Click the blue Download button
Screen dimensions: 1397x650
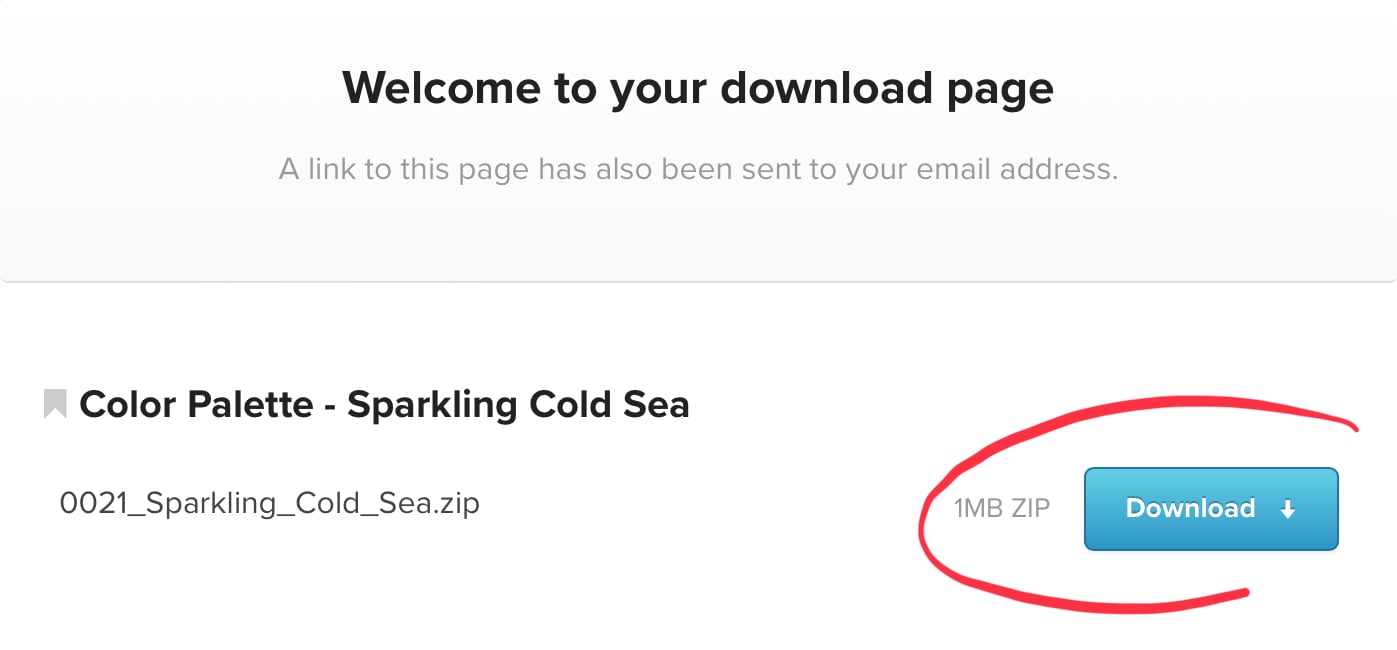coord(1210,508)
